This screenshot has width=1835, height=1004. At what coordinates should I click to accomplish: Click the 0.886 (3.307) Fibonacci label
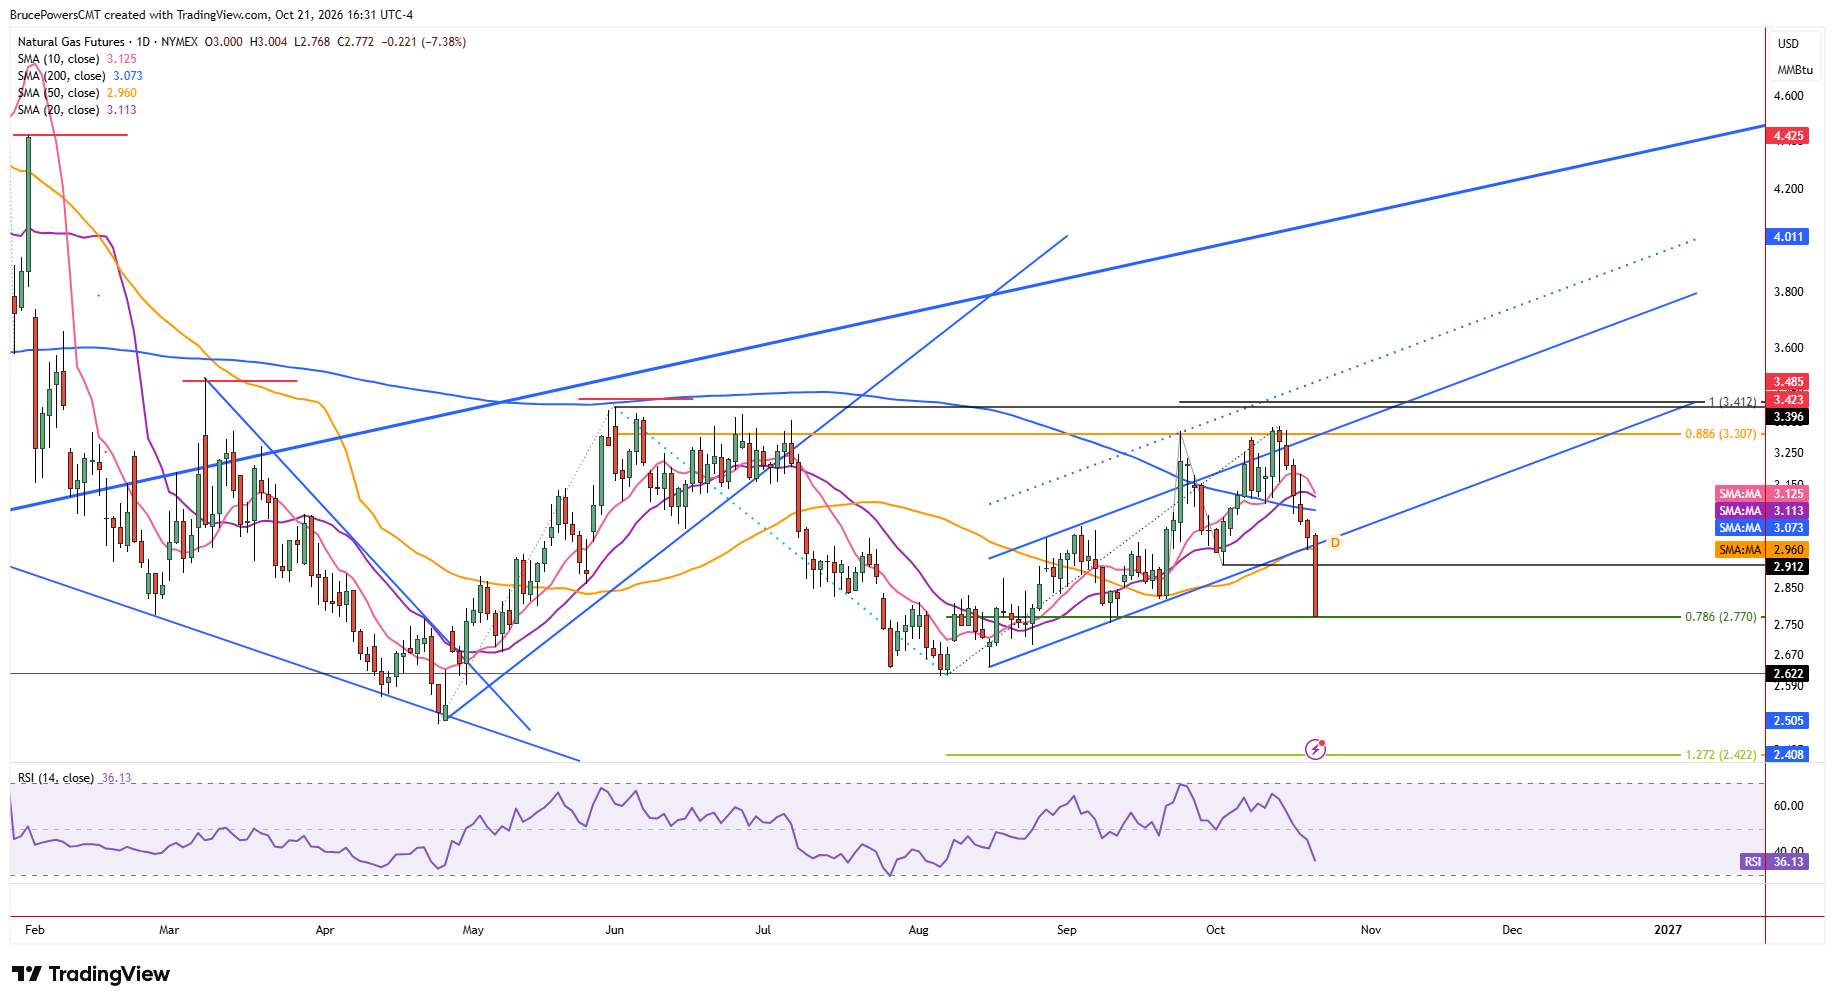(x=1720, y=434)
